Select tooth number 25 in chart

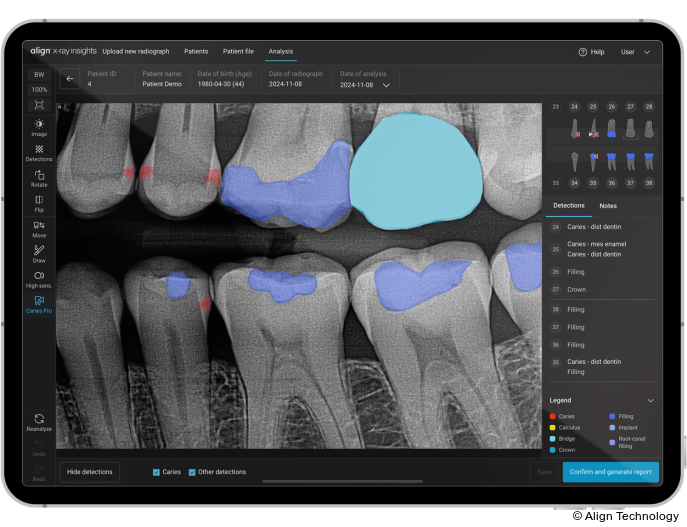593,106
